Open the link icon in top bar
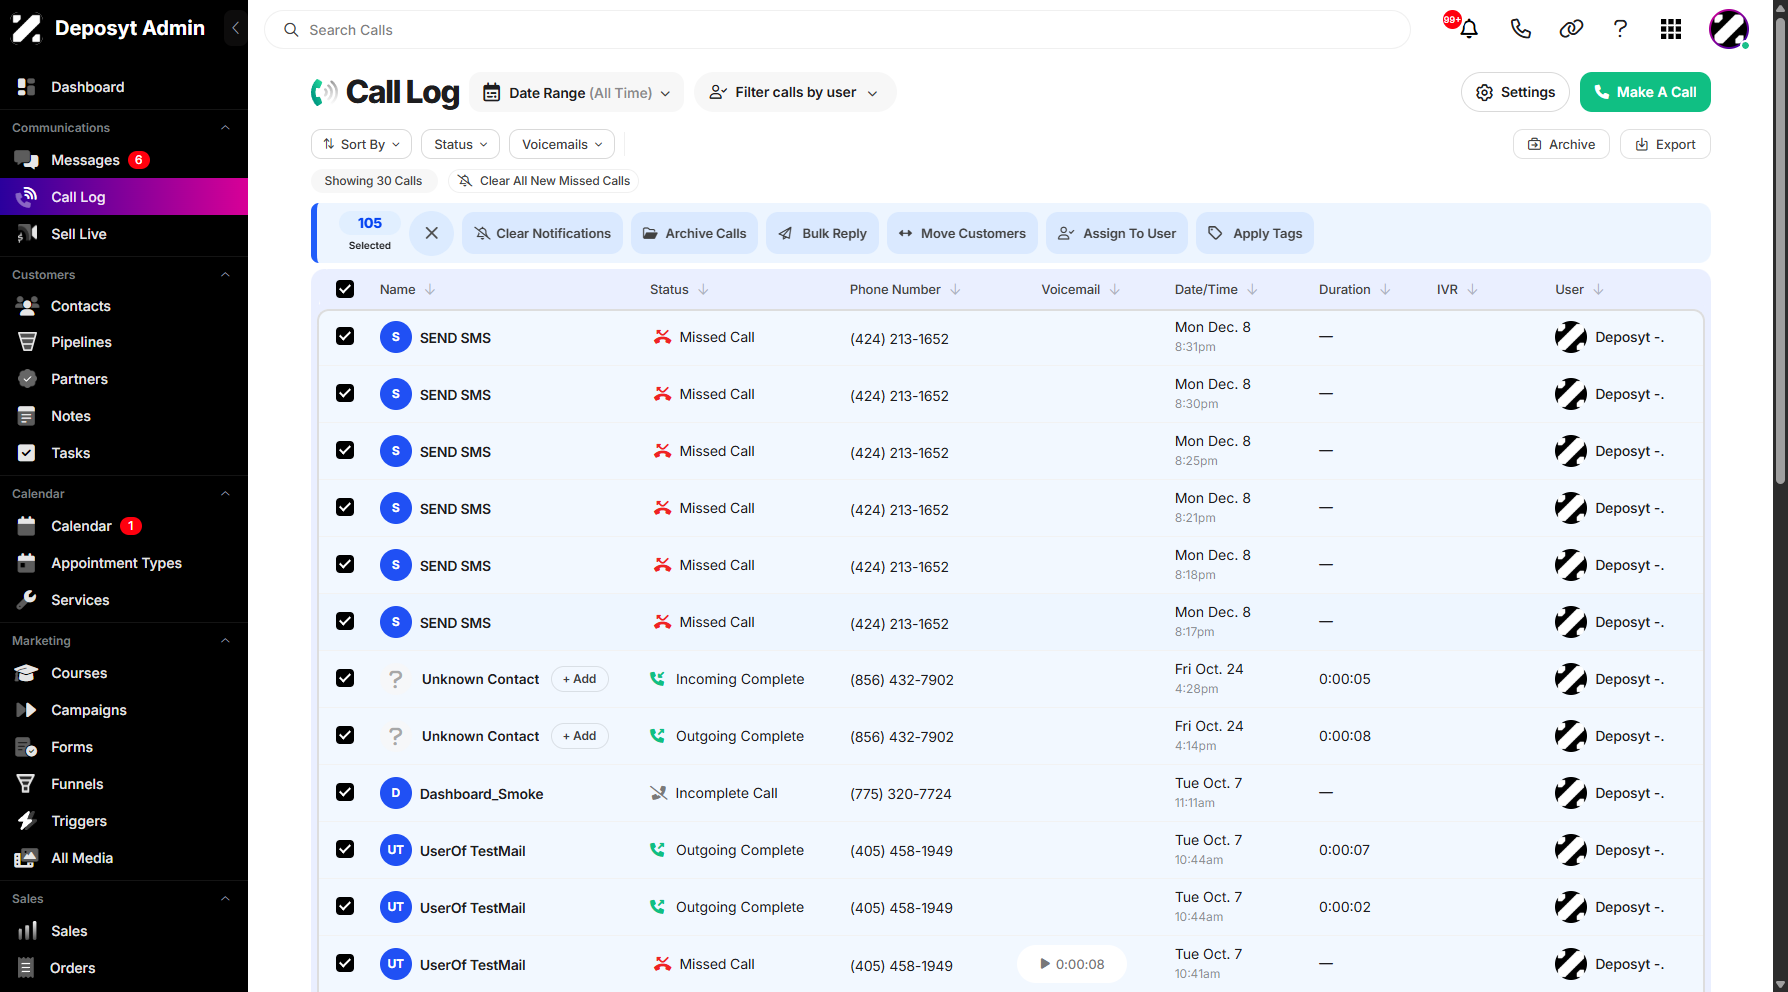The image size is (1788, 992). coord(1571,29)
